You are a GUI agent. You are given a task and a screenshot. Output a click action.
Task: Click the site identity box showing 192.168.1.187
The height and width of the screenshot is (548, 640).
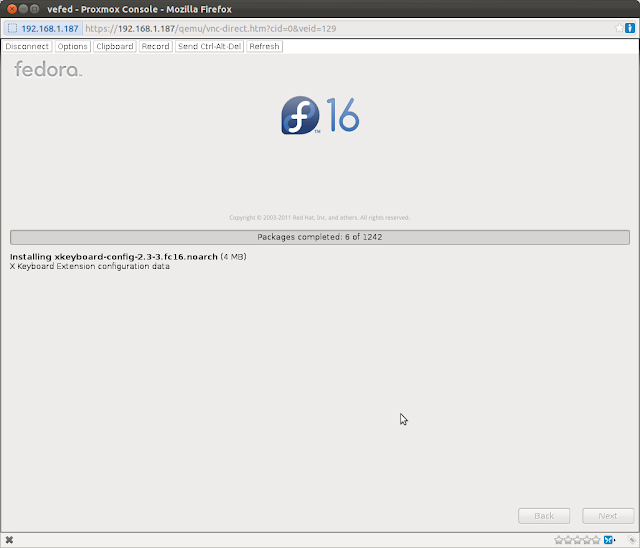pos(43,29)
